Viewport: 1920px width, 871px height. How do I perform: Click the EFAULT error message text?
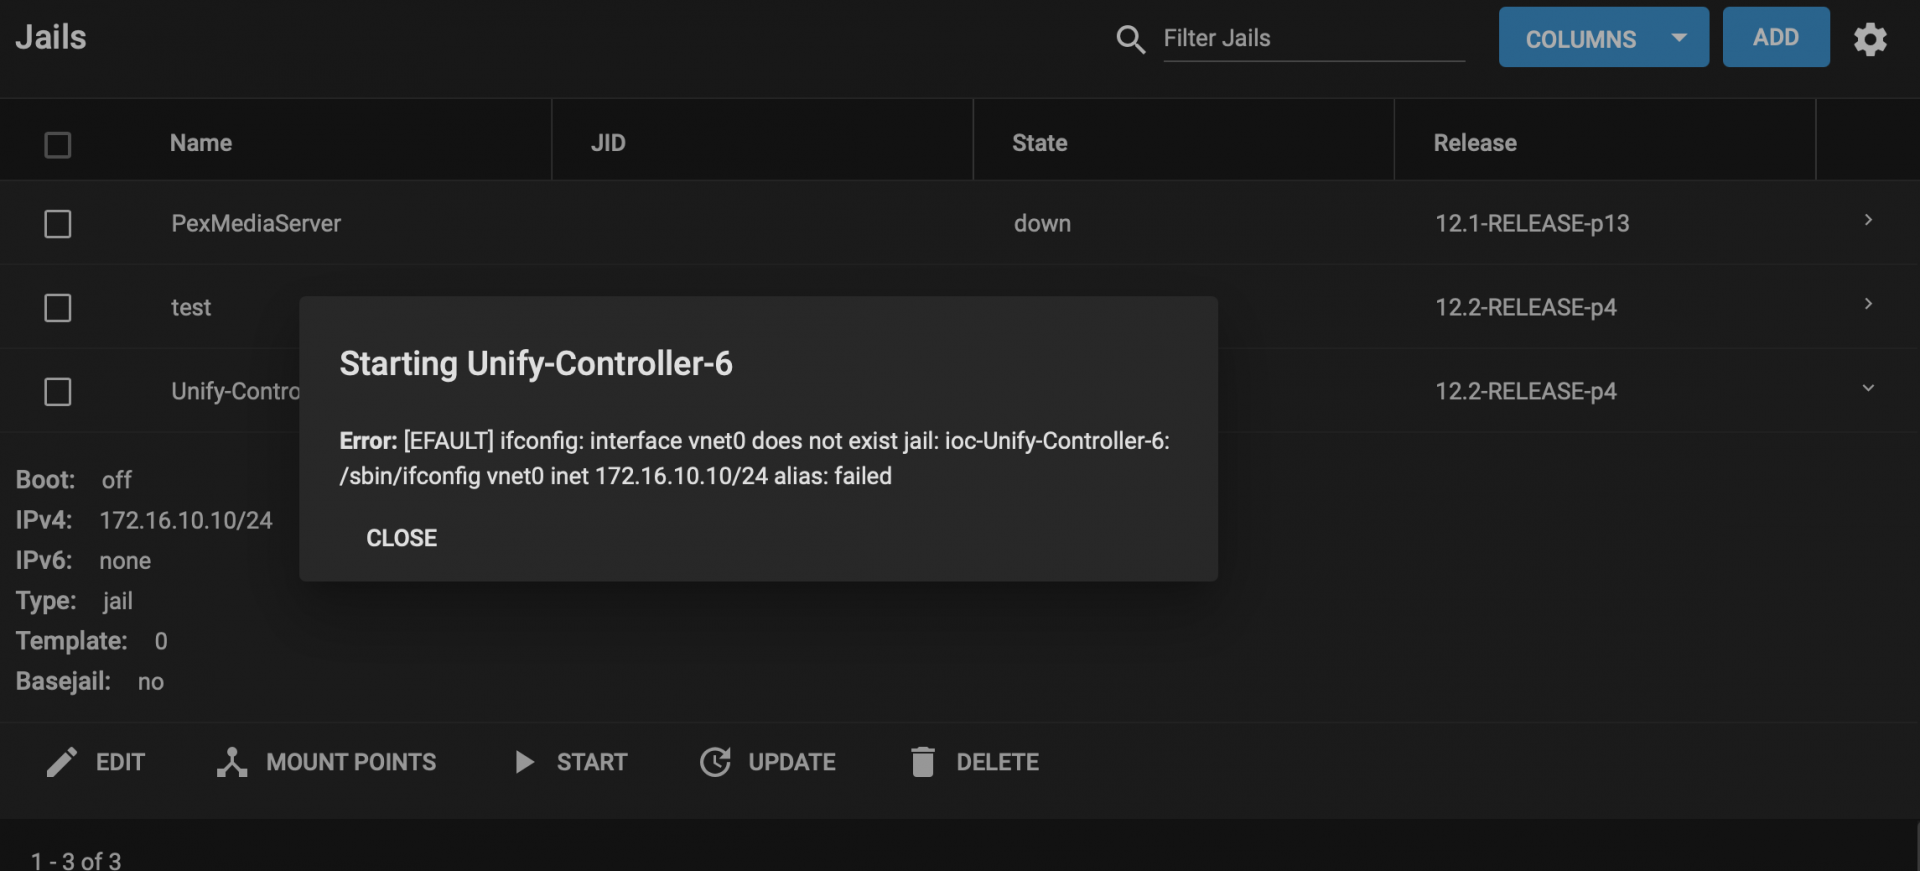755,458
